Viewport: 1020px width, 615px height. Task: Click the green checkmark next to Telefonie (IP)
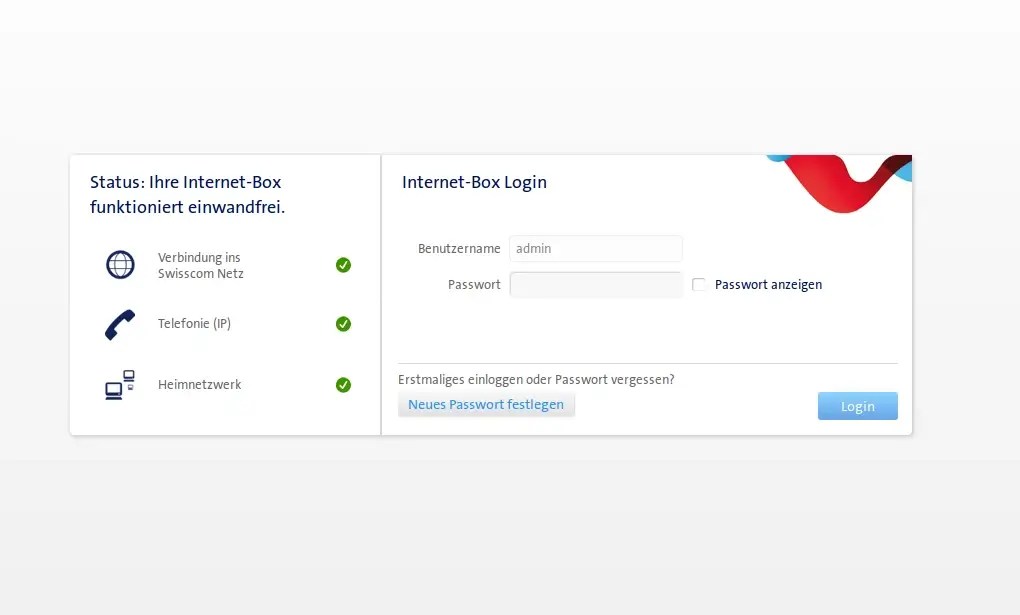click(343, 324)
